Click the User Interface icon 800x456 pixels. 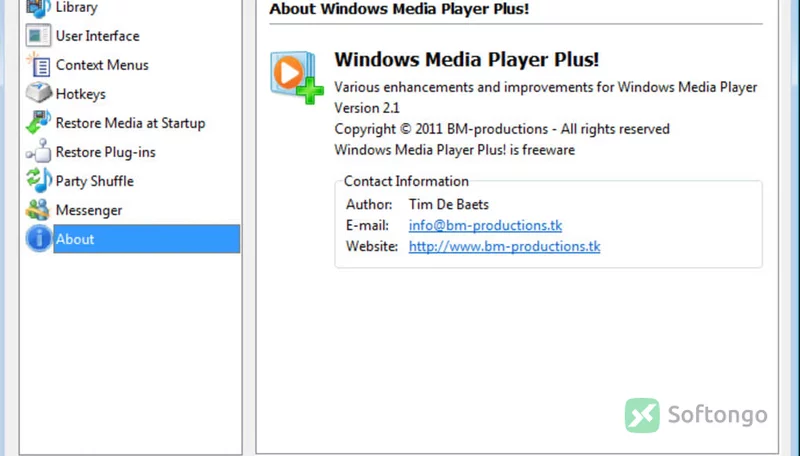[38, 36]
